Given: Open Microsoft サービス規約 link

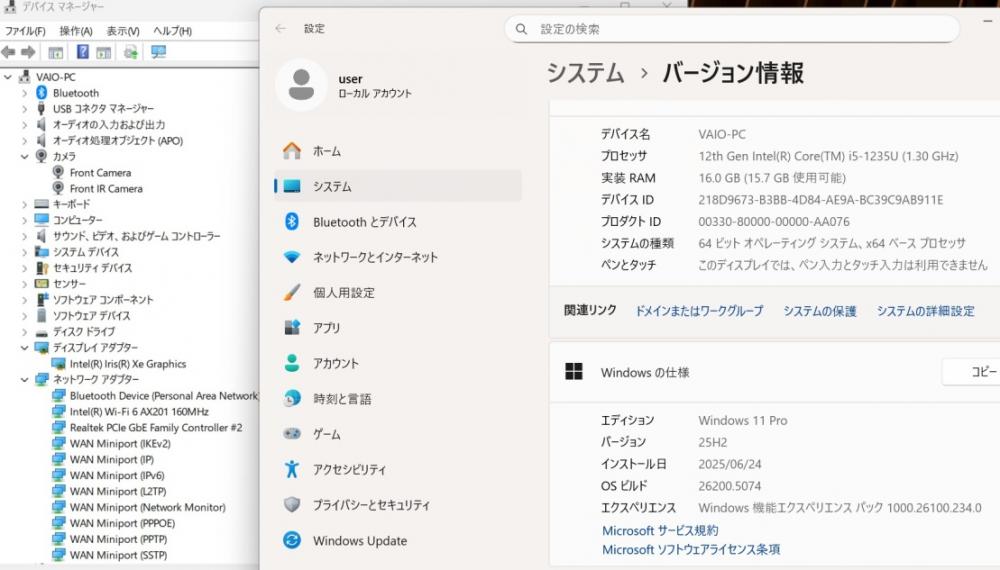Looking at the screenshot, I should pos(660,530).
